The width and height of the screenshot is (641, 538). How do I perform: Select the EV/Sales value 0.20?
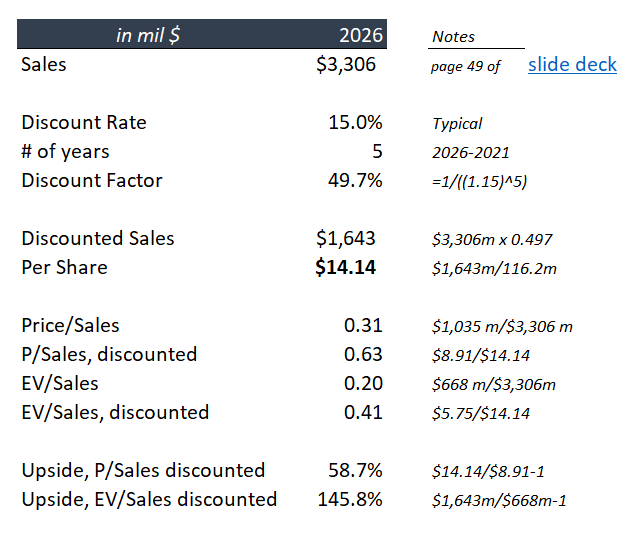(363, 383)
